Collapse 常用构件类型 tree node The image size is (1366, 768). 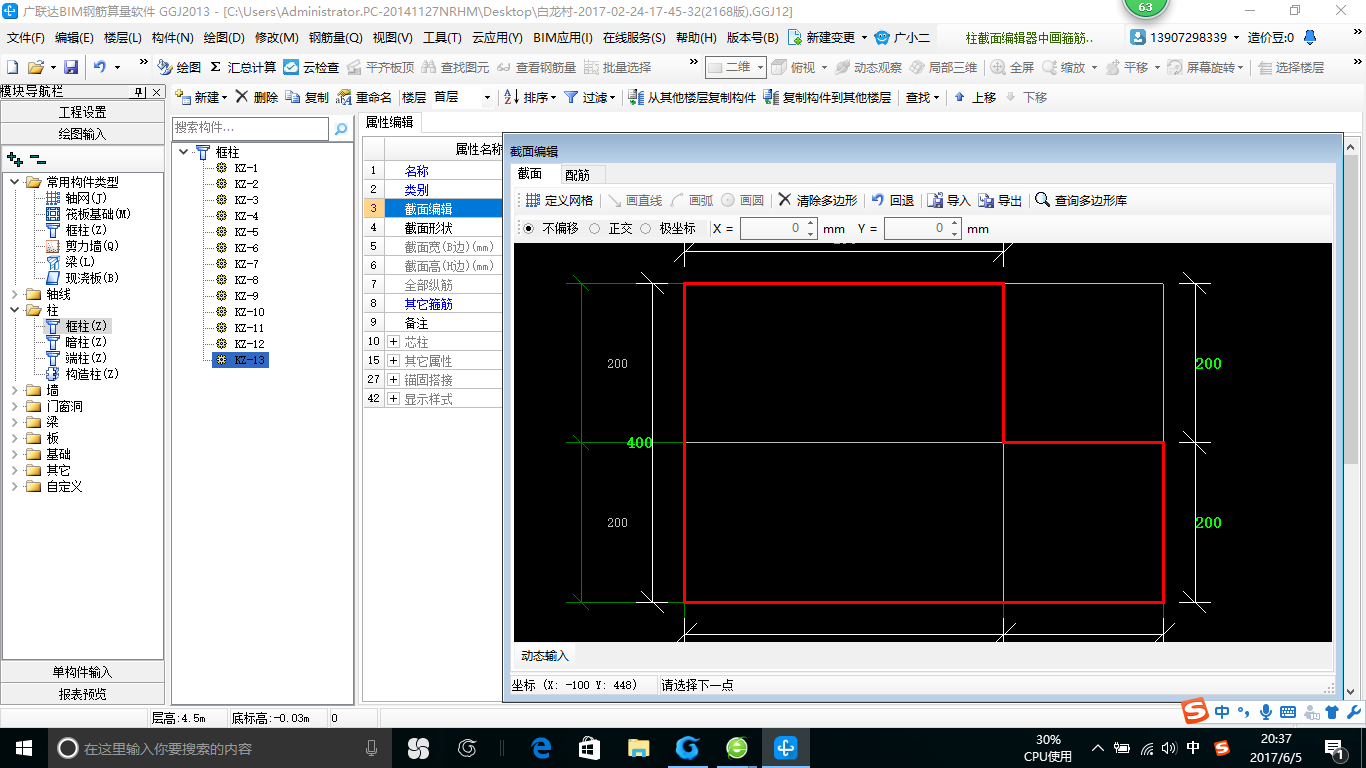coord(15,182)
